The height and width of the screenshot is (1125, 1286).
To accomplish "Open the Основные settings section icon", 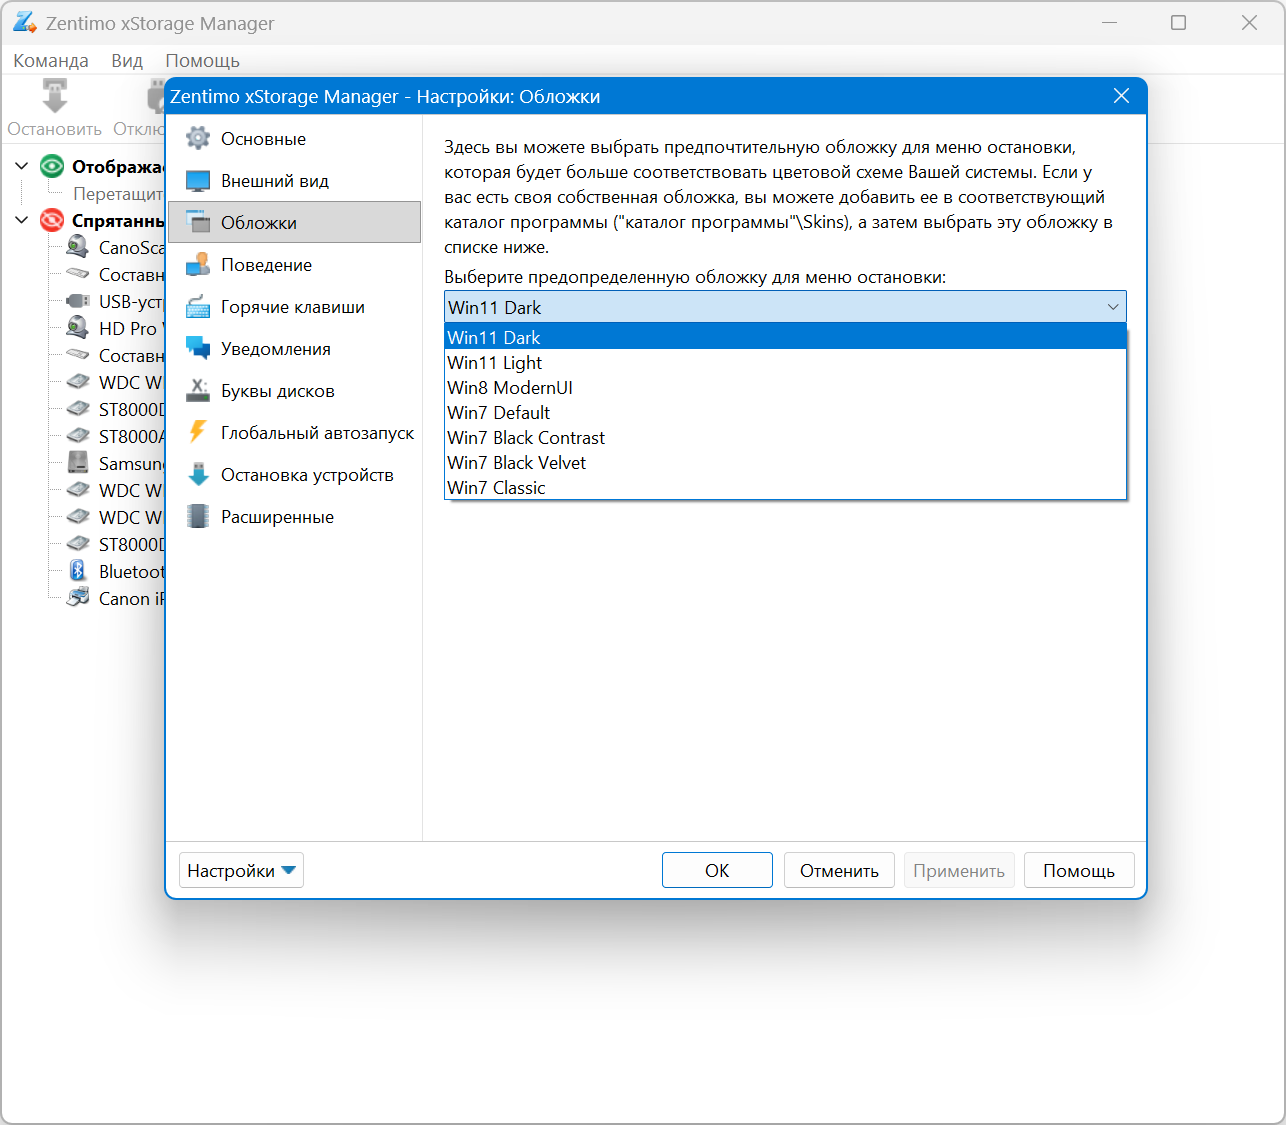I will 198,139.
